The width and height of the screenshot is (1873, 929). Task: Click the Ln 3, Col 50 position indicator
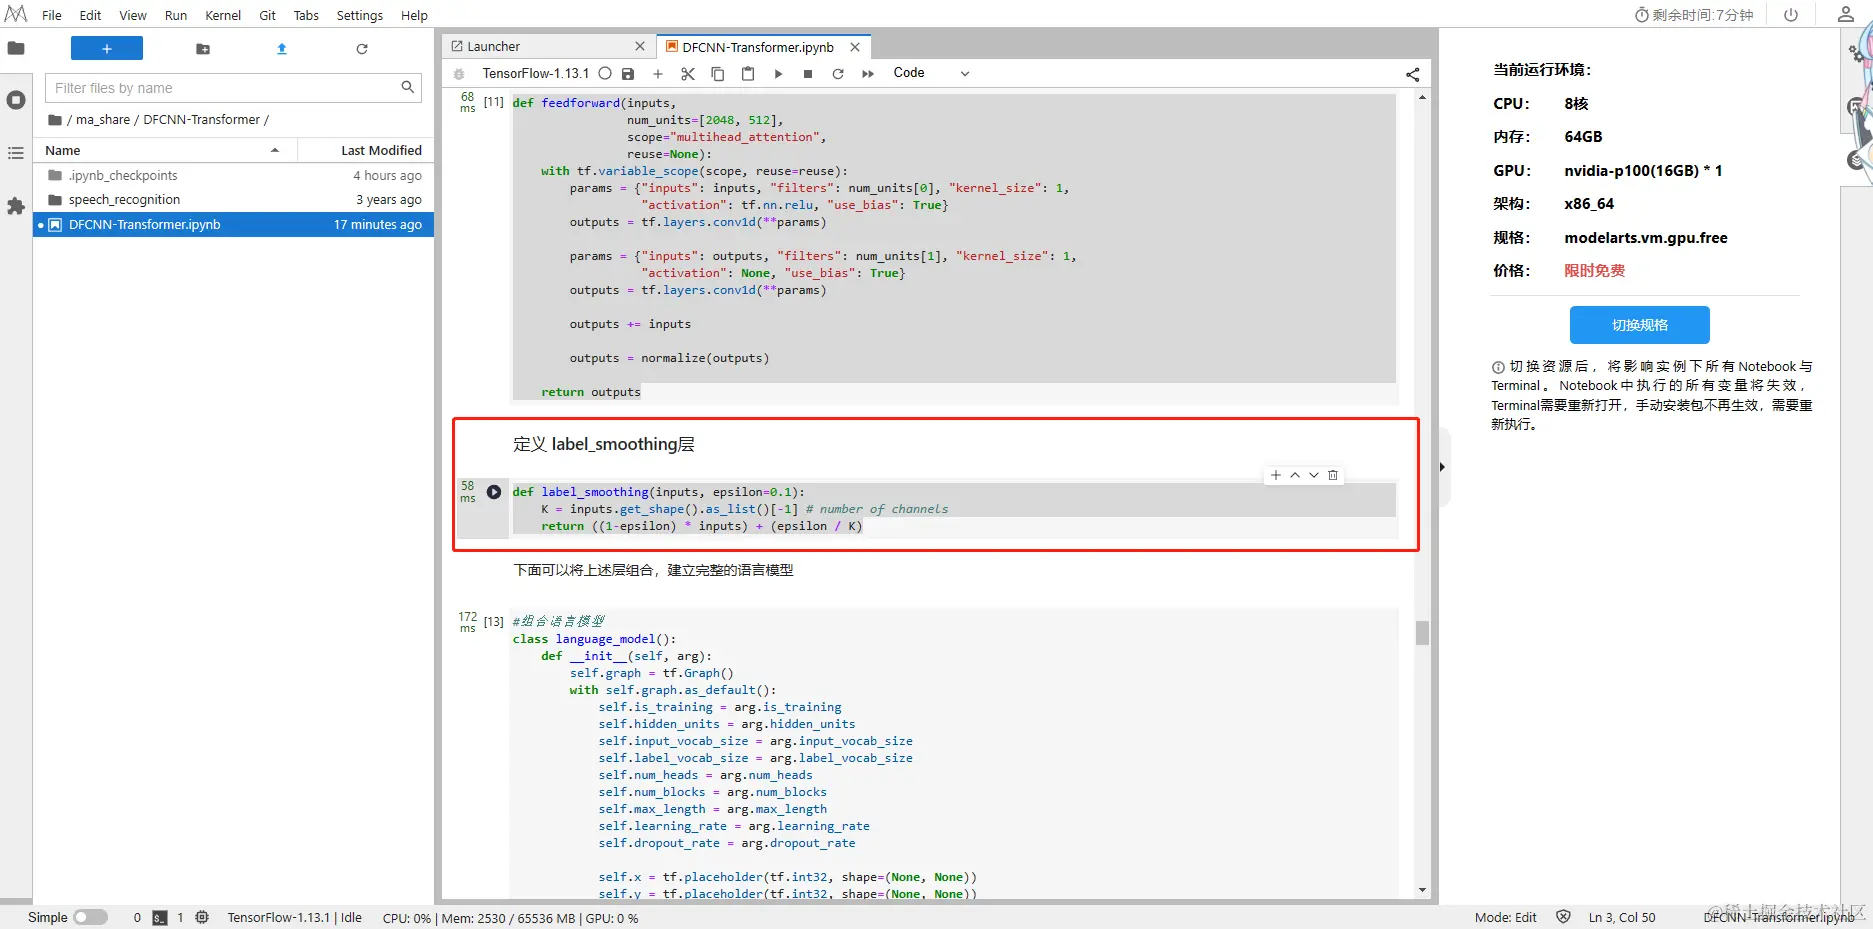coord(1622,917)
